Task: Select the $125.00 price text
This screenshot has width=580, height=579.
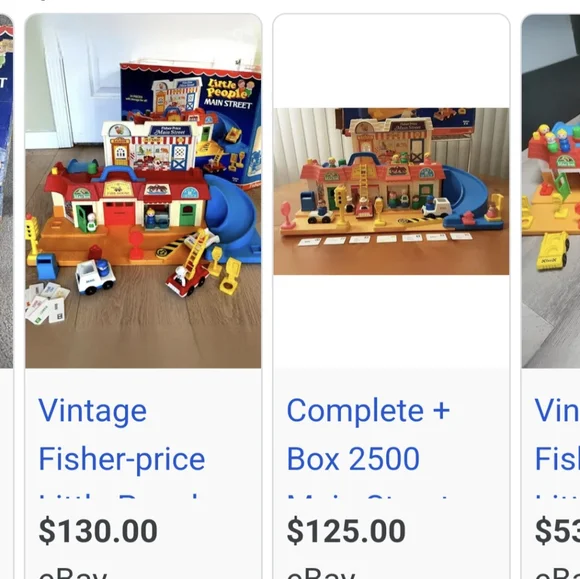Action: [346, 531]
